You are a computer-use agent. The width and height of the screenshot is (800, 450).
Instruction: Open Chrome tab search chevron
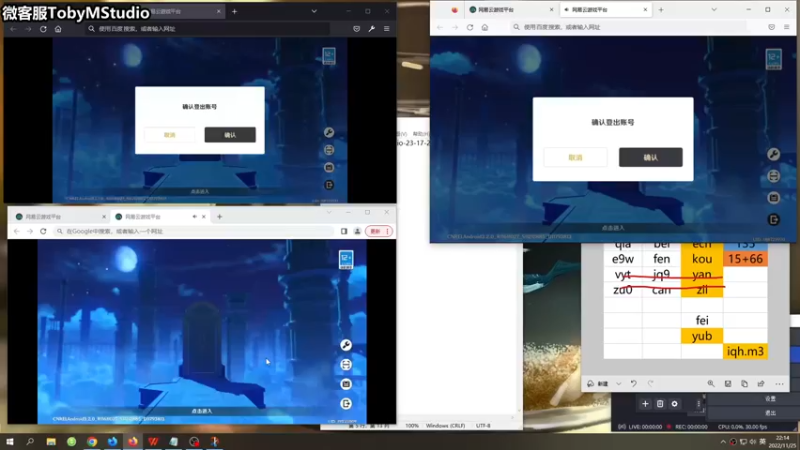click(x=329, y=212)
